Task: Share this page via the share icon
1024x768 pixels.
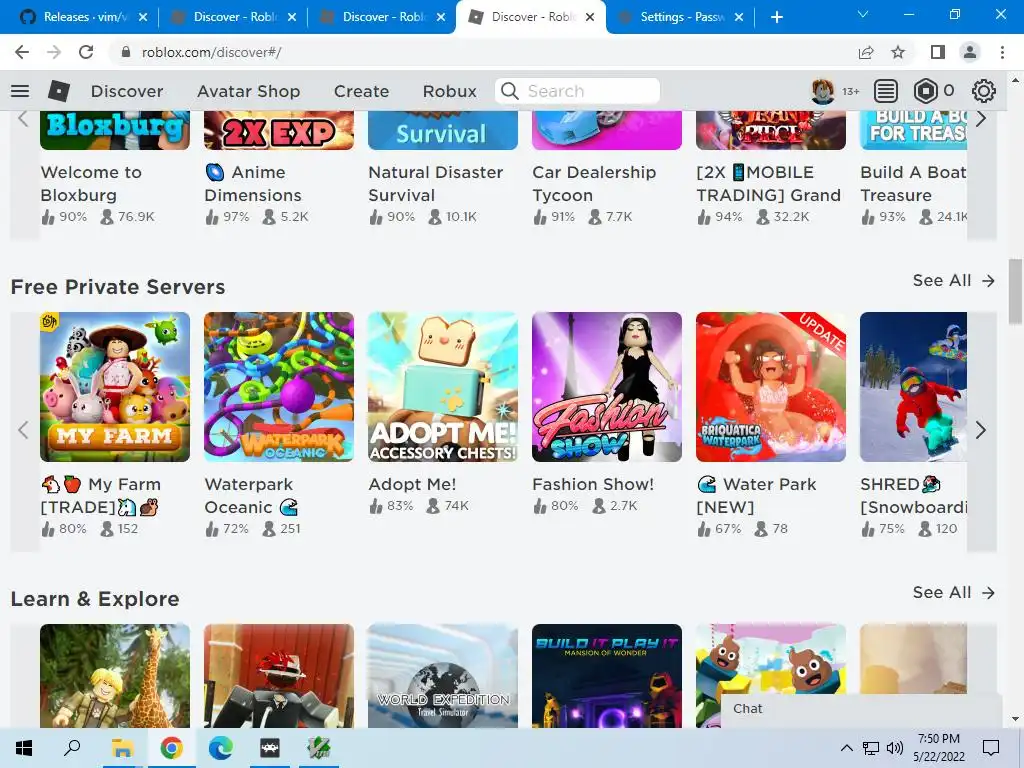Action: click(x=866, y=52)
